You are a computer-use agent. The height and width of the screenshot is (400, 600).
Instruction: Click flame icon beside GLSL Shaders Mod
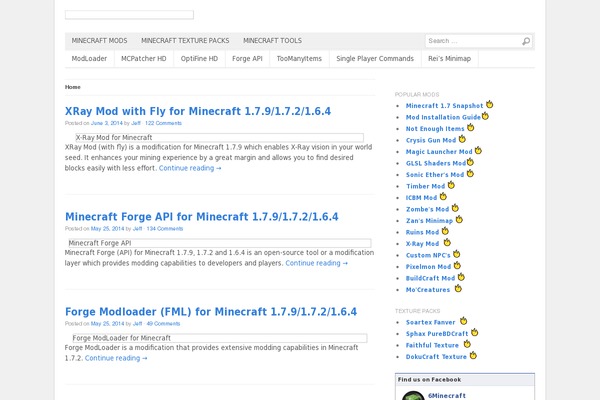pyautogui.click(x=470, y=162)
